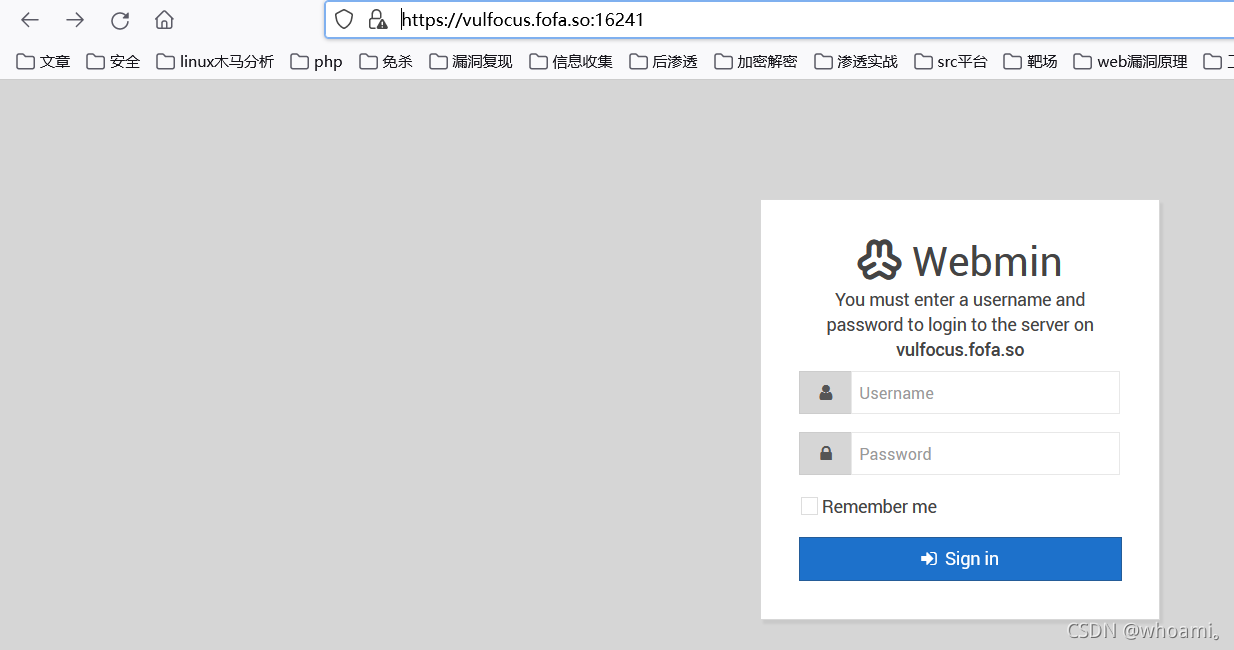Click the URL address bar text

point(523,19)
